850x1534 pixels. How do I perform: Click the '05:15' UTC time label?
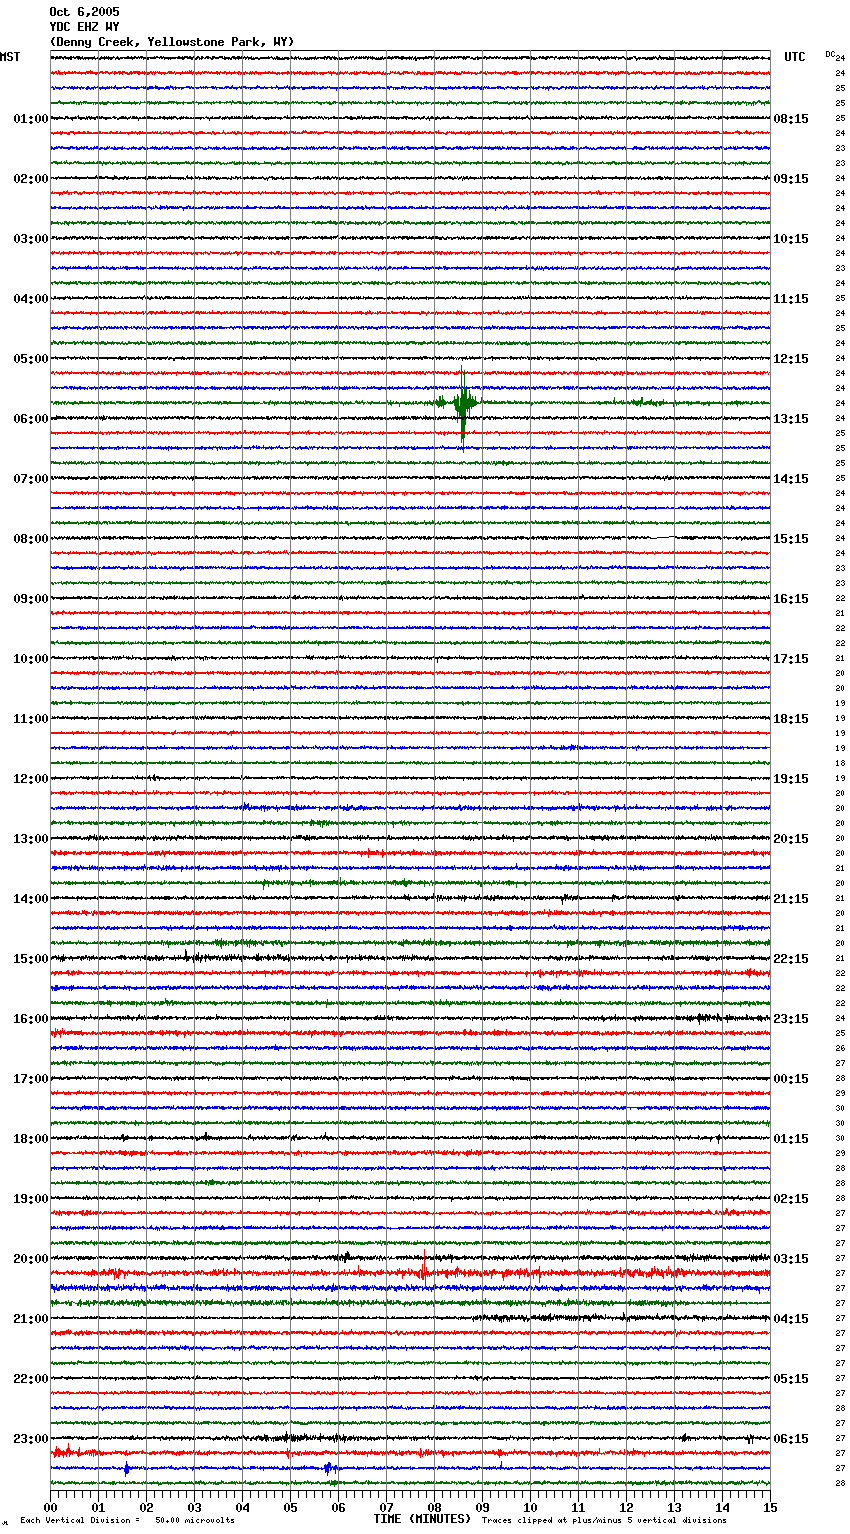pos(791,1379)
